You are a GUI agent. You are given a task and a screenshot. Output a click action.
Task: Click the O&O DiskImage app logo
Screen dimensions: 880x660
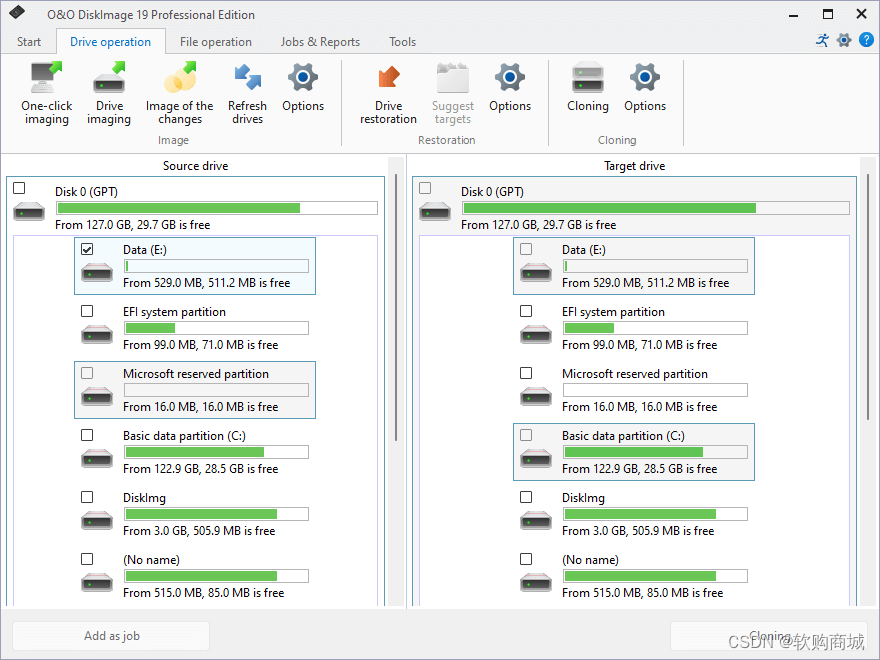tap(17, 12)
